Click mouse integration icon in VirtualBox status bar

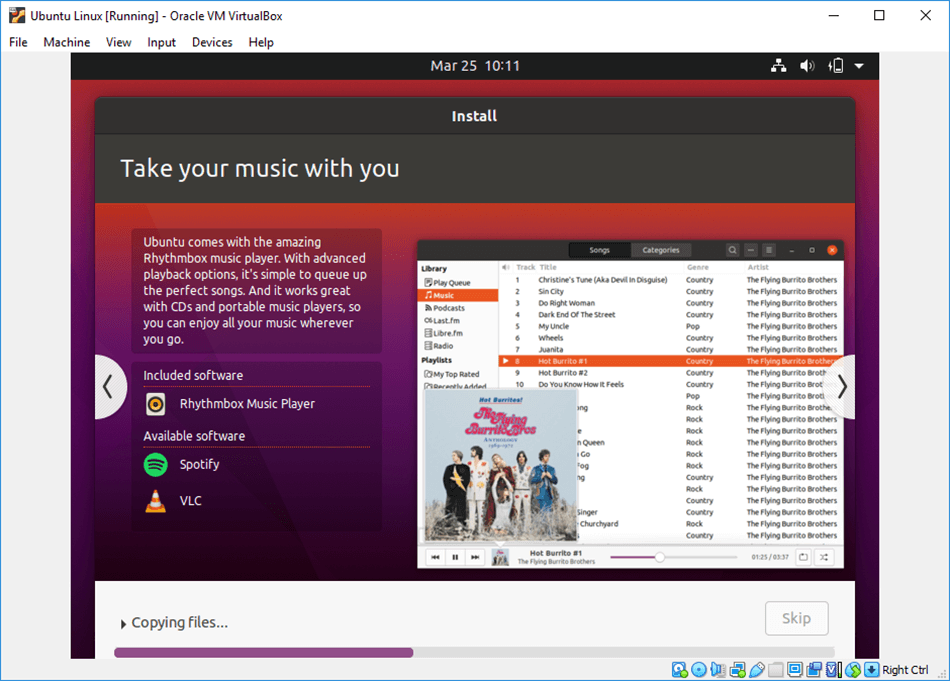coord(852,669)
